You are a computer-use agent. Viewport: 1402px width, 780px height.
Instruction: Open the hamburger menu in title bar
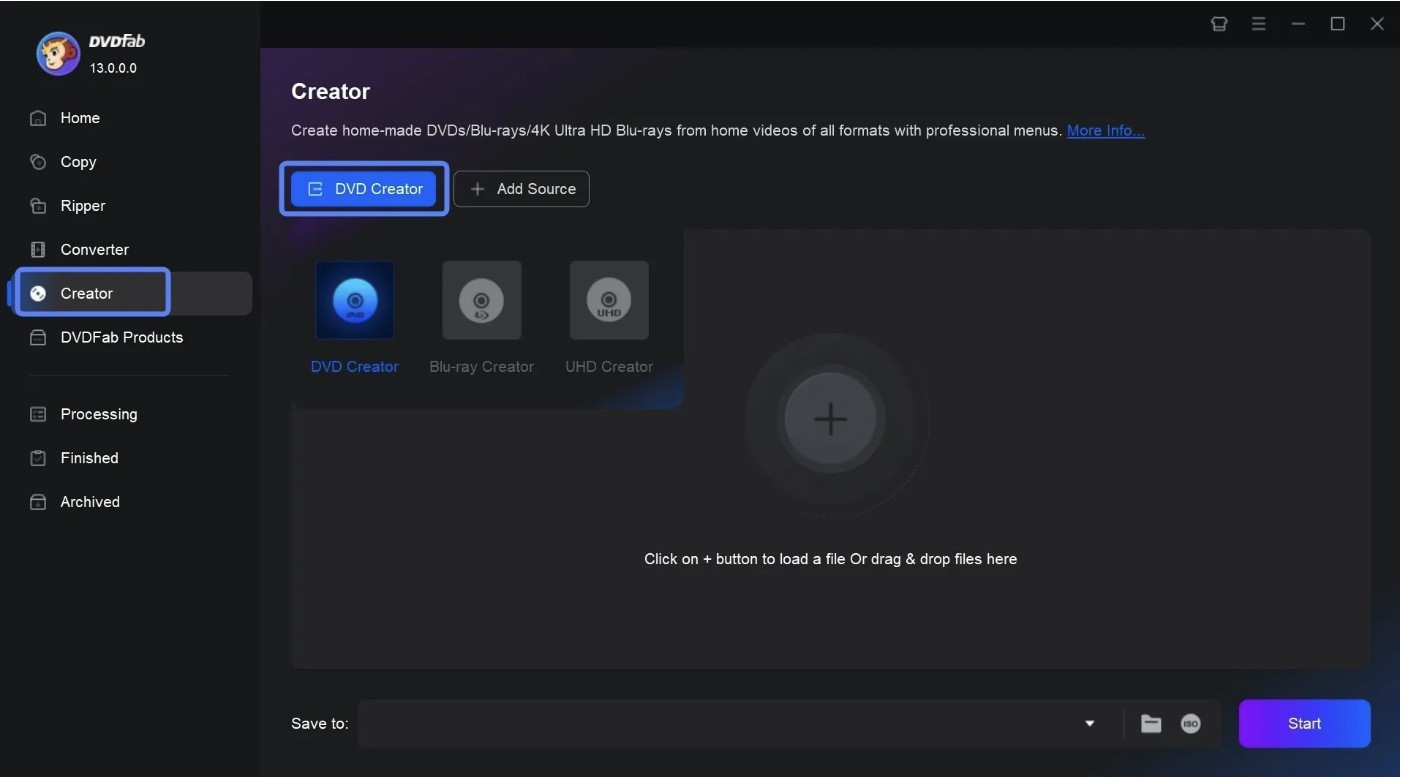coord(1259,24)
